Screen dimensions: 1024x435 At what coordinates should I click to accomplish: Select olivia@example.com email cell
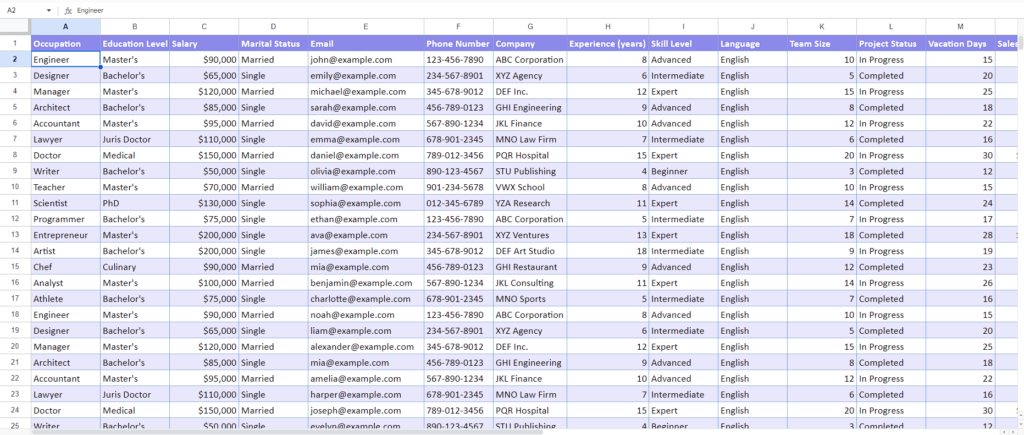pos(366,171)
